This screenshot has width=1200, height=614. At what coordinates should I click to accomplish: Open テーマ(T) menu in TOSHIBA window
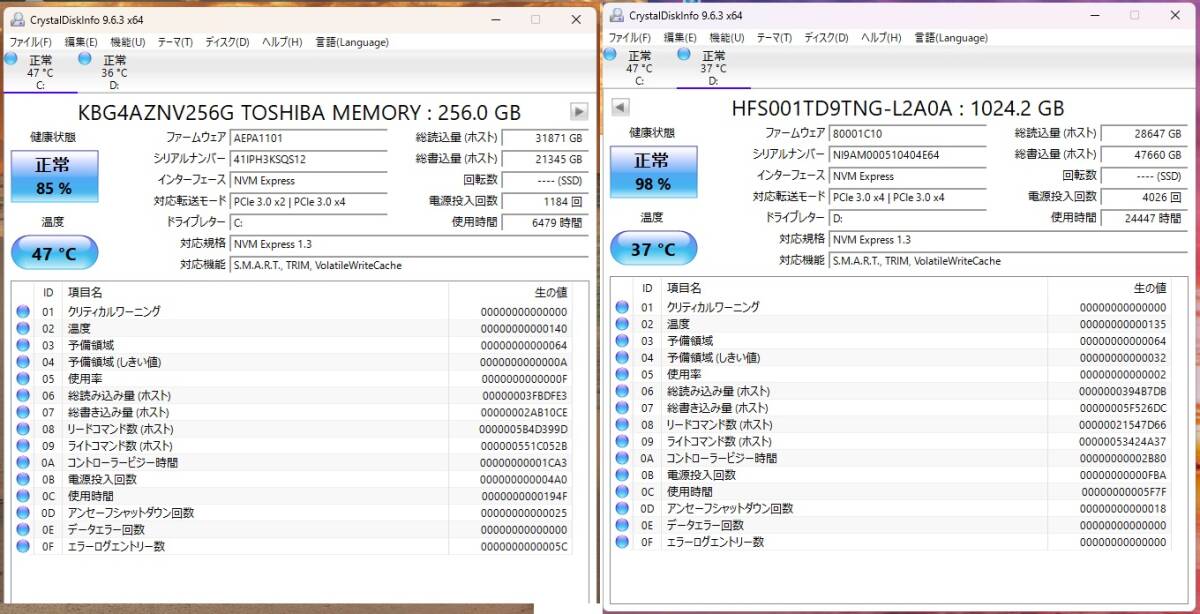tap(175, 42)
